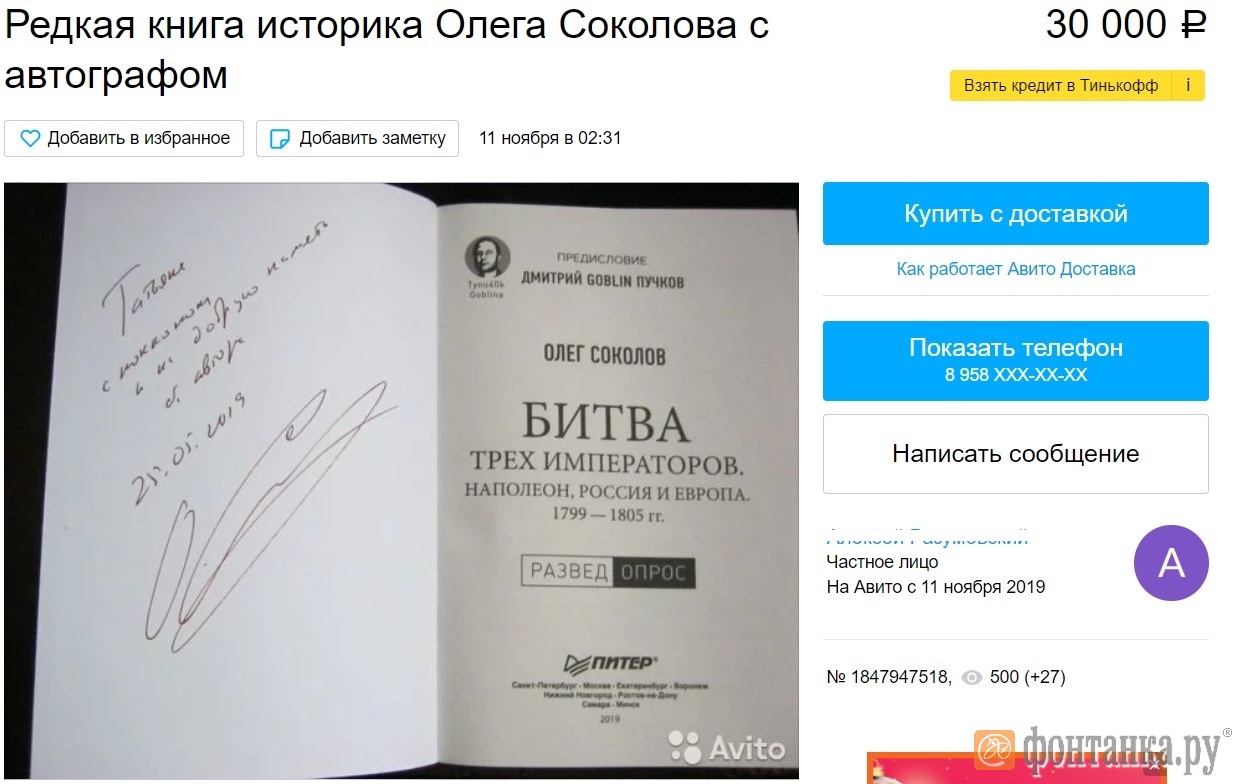Show the seller's phone number

[x=1016, y=361]
